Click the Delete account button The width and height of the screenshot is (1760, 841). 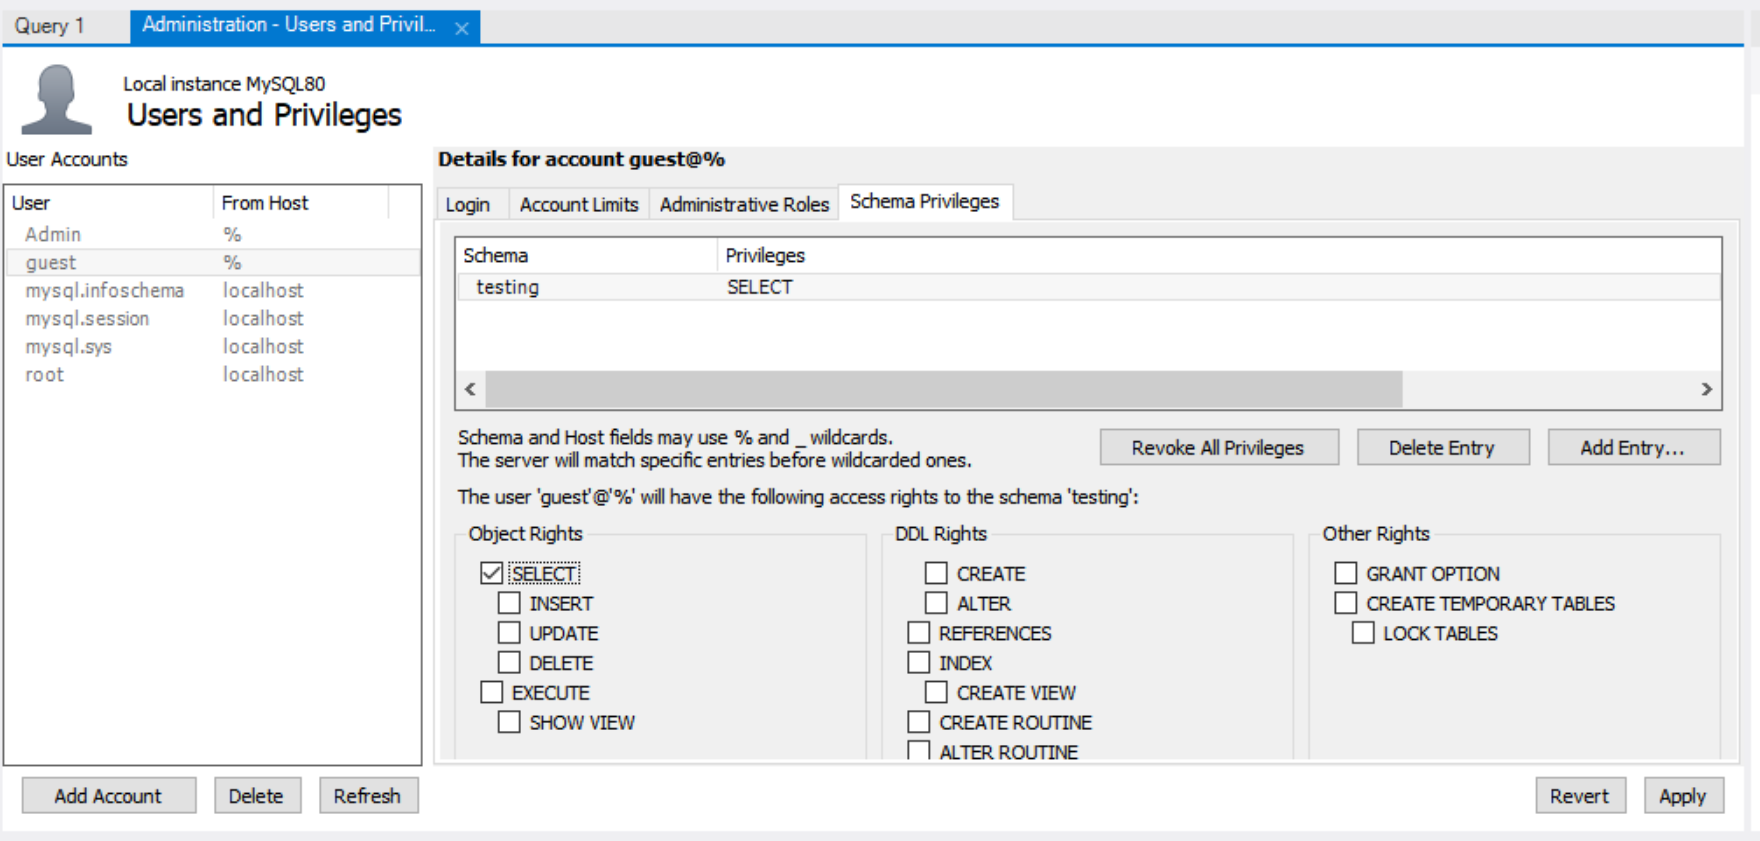pos(256,796)
